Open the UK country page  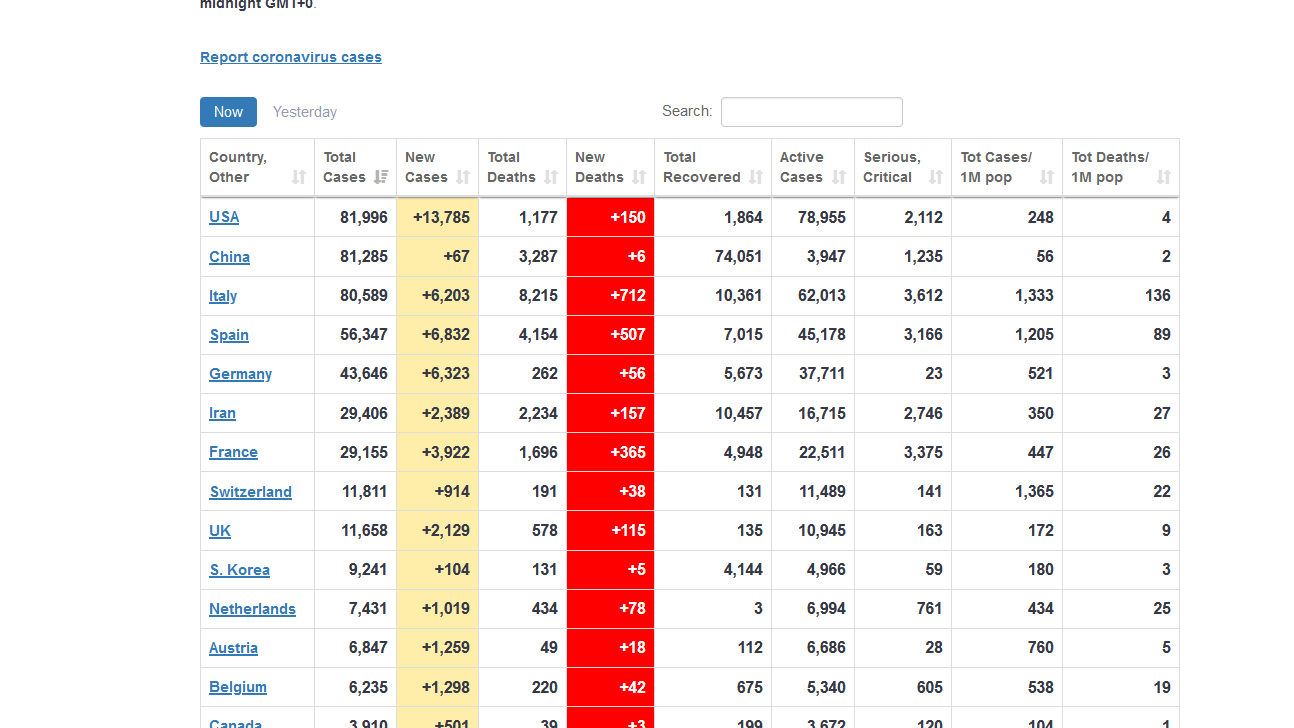point(220,531)
